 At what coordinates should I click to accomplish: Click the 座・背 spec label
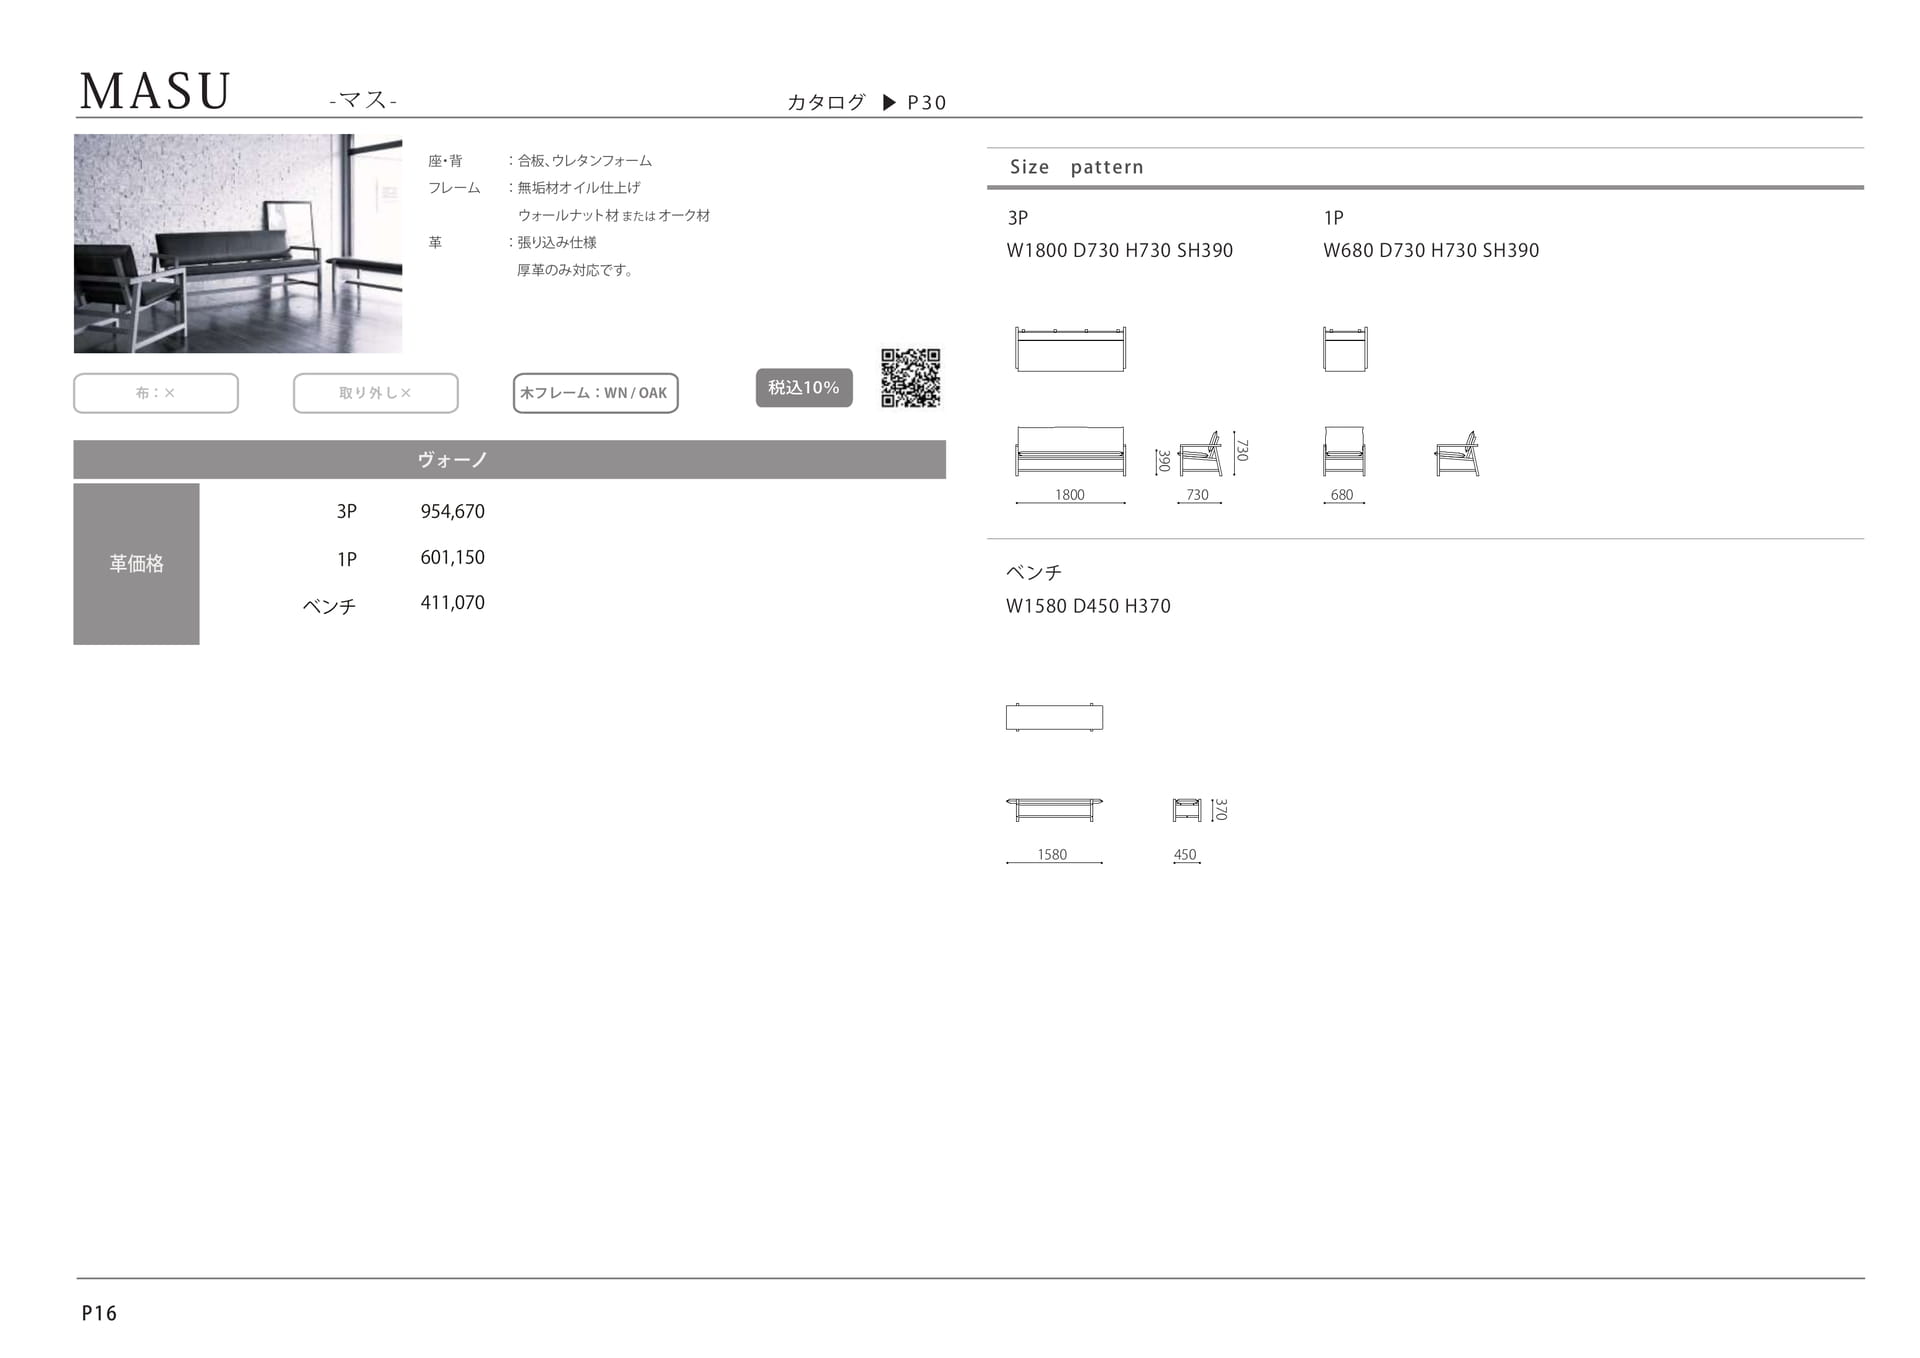(x=446, y=161)
